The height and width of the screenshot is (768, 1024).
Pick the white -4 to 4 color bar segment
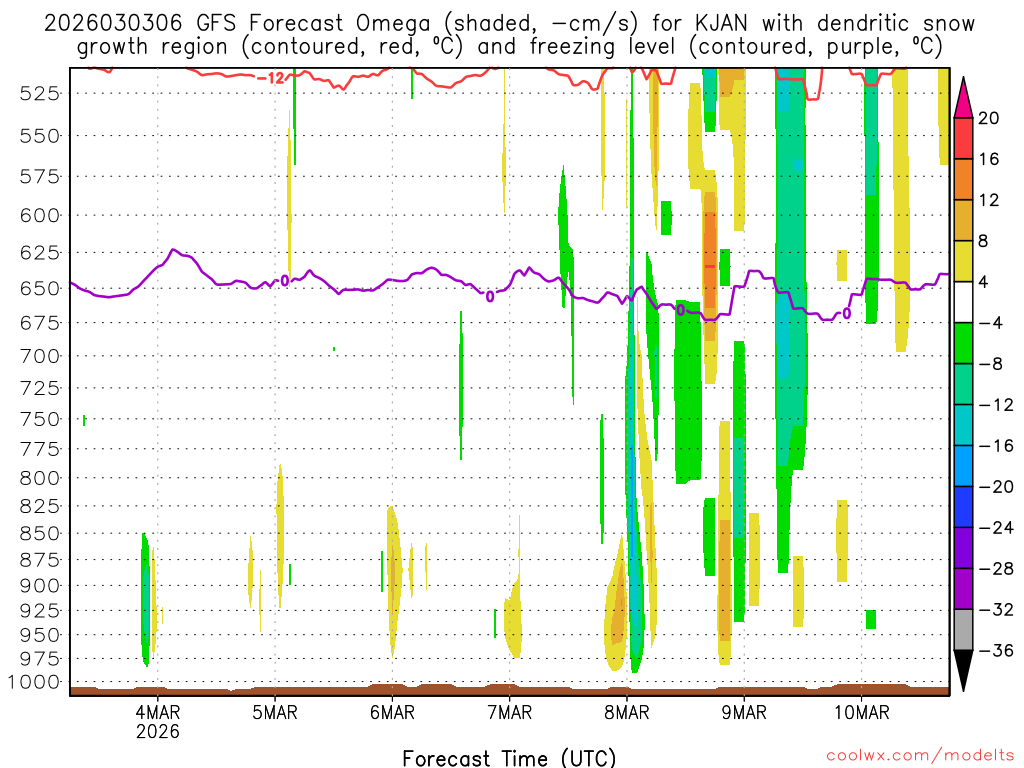963,302
